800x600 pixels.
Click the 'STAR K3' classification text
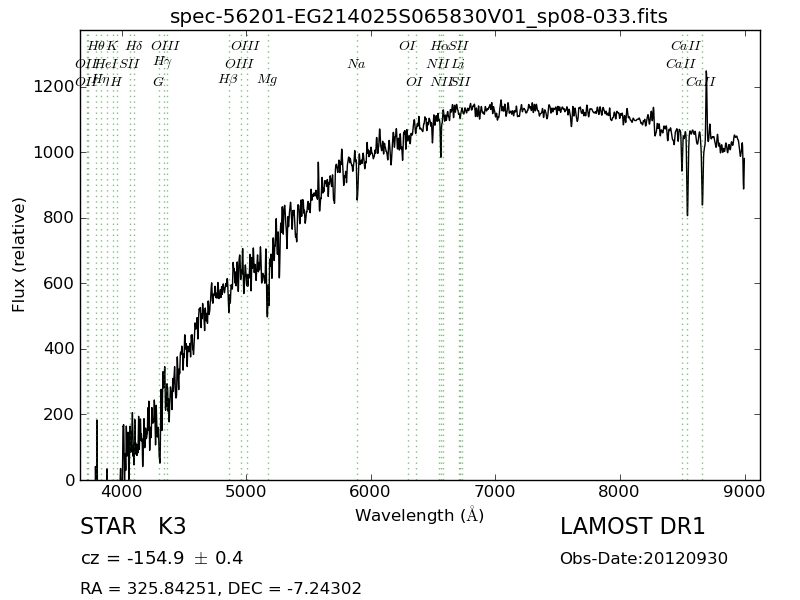click(133, 526)
